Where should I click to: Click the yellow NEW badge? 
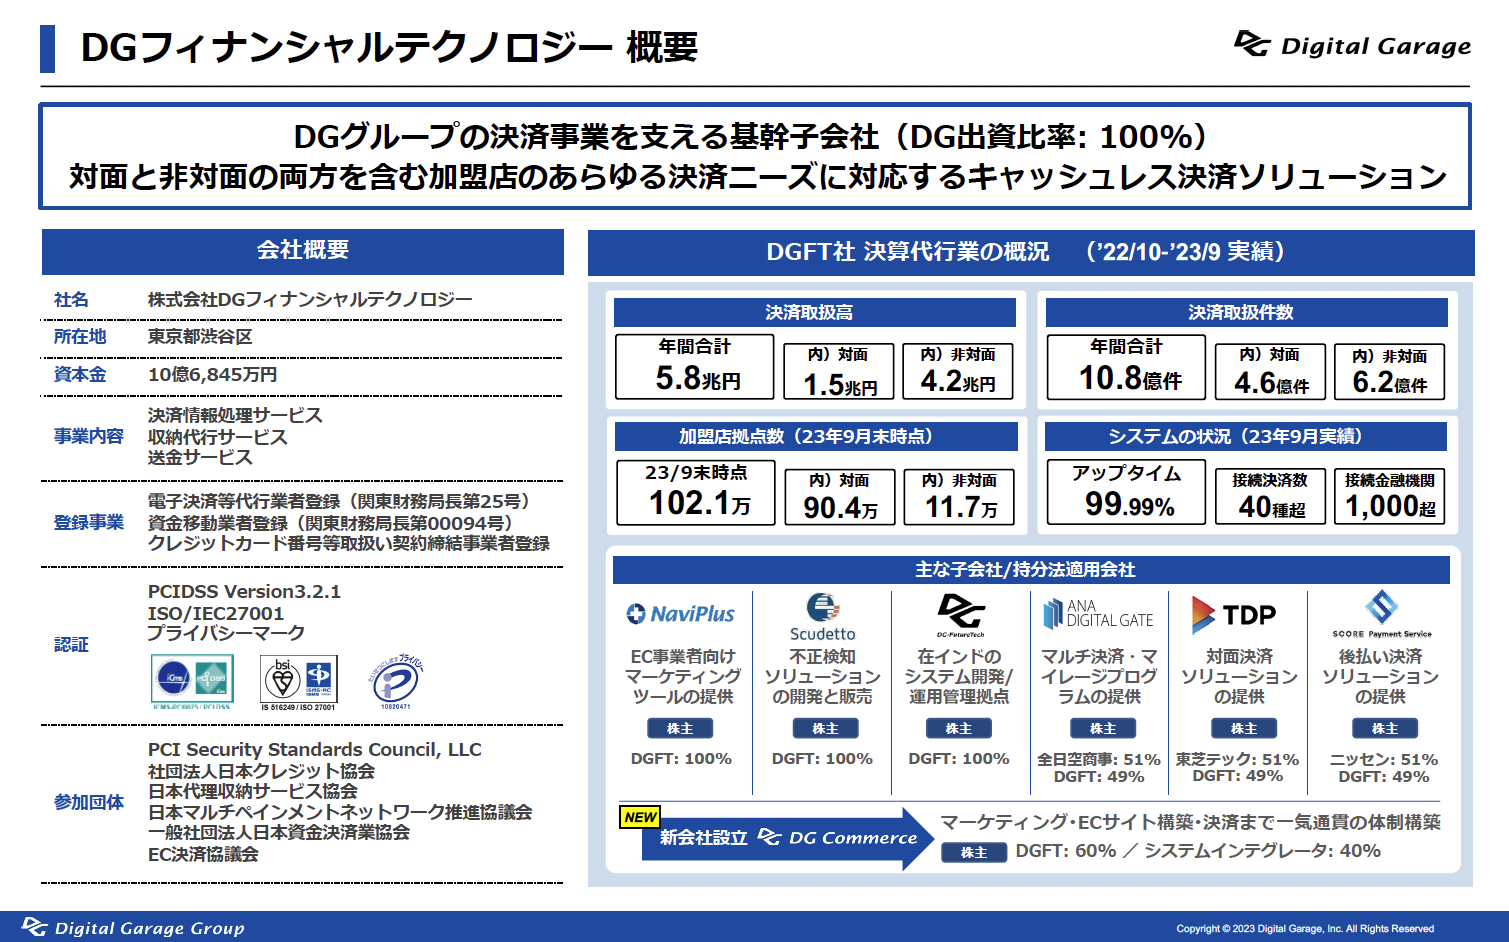640,817
